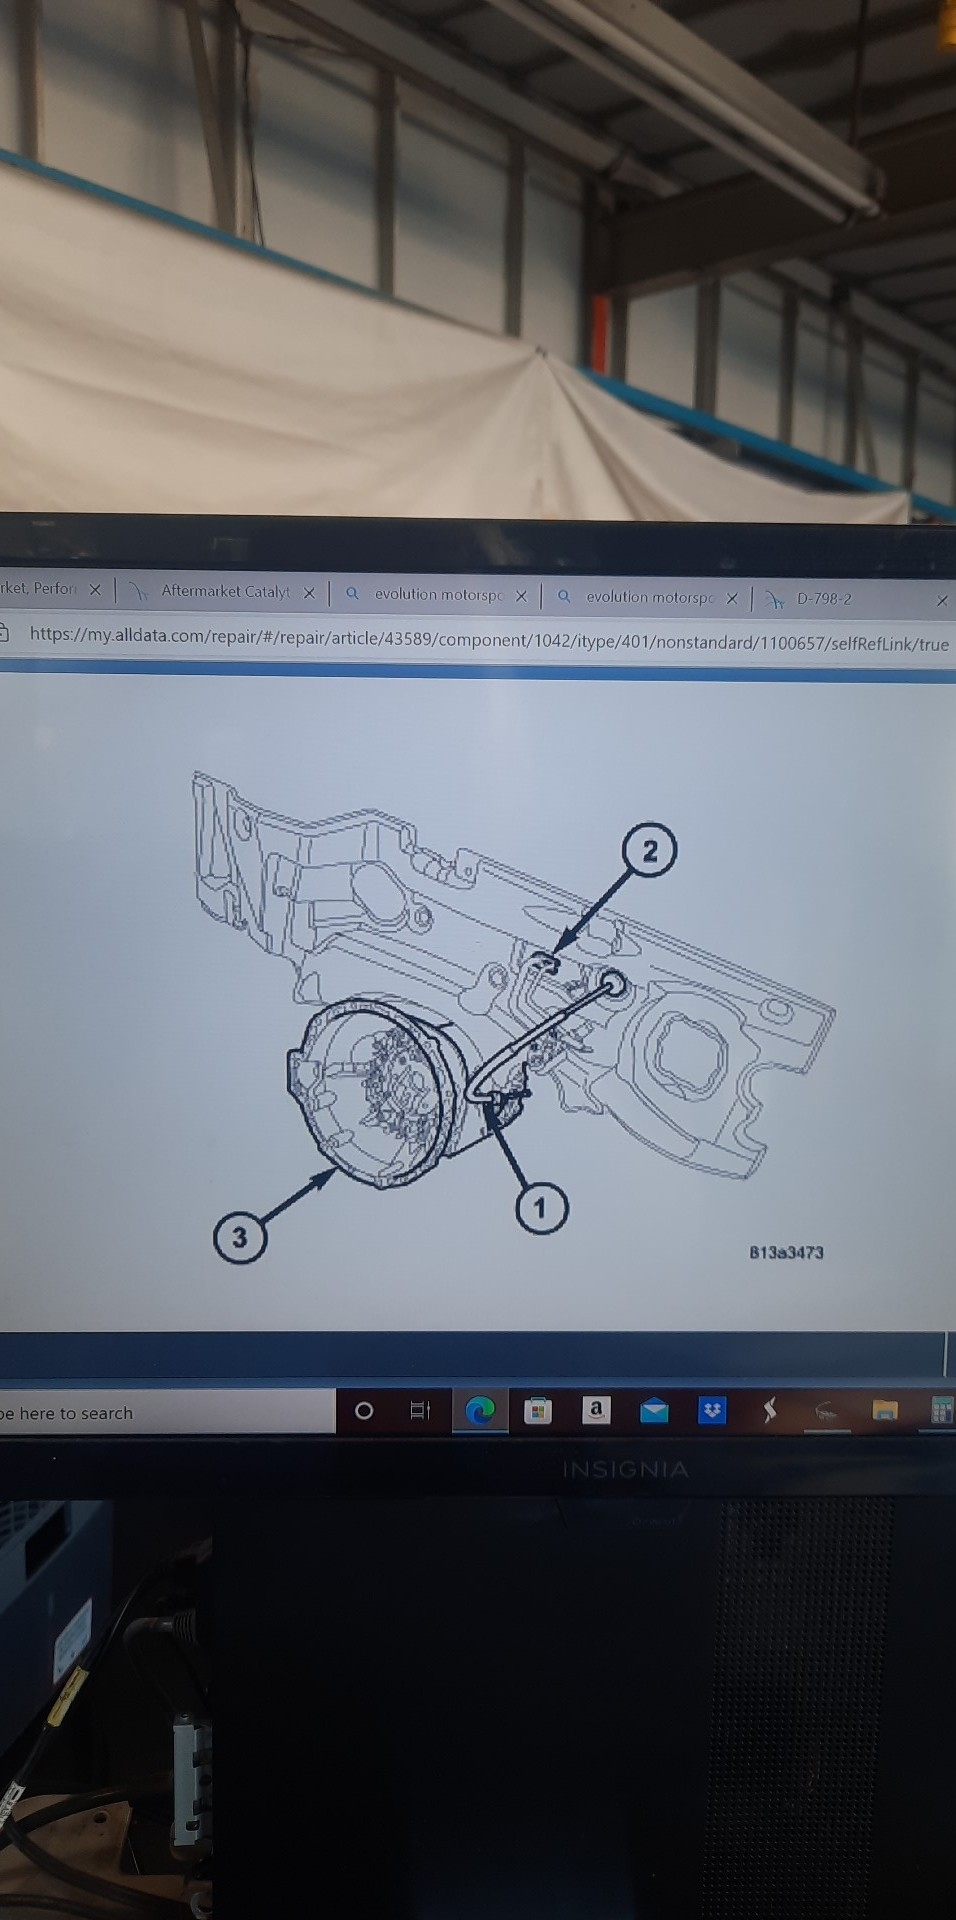Screen dimensions: 956x1920
Task: Click the white lightning-bolt taskbar icon
Action: 769,1411
